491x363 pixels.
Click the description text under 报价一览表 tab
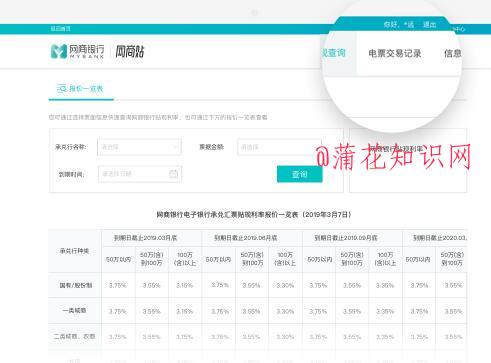coord(158,117)
